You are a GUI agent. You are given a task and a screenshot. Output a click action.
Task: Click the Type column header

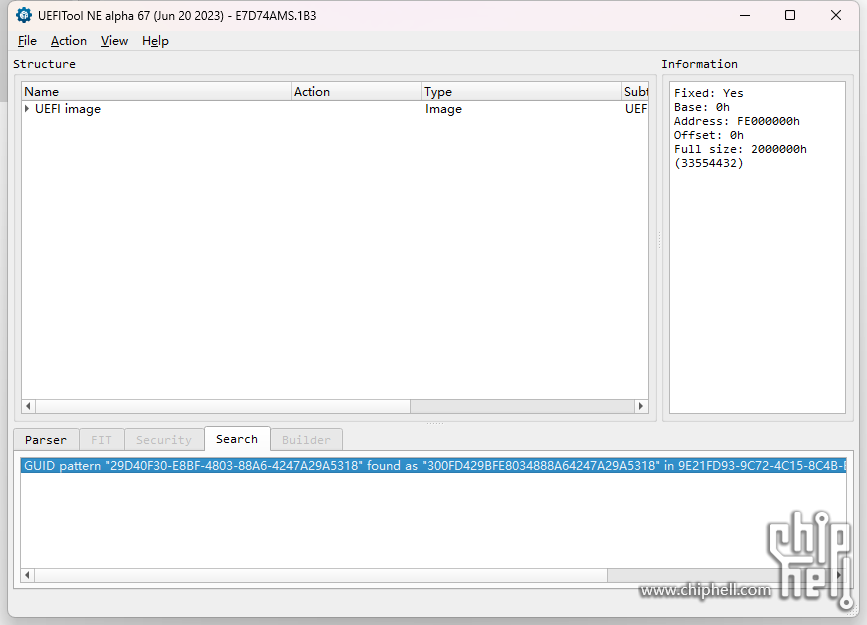(x=521, y=92)
